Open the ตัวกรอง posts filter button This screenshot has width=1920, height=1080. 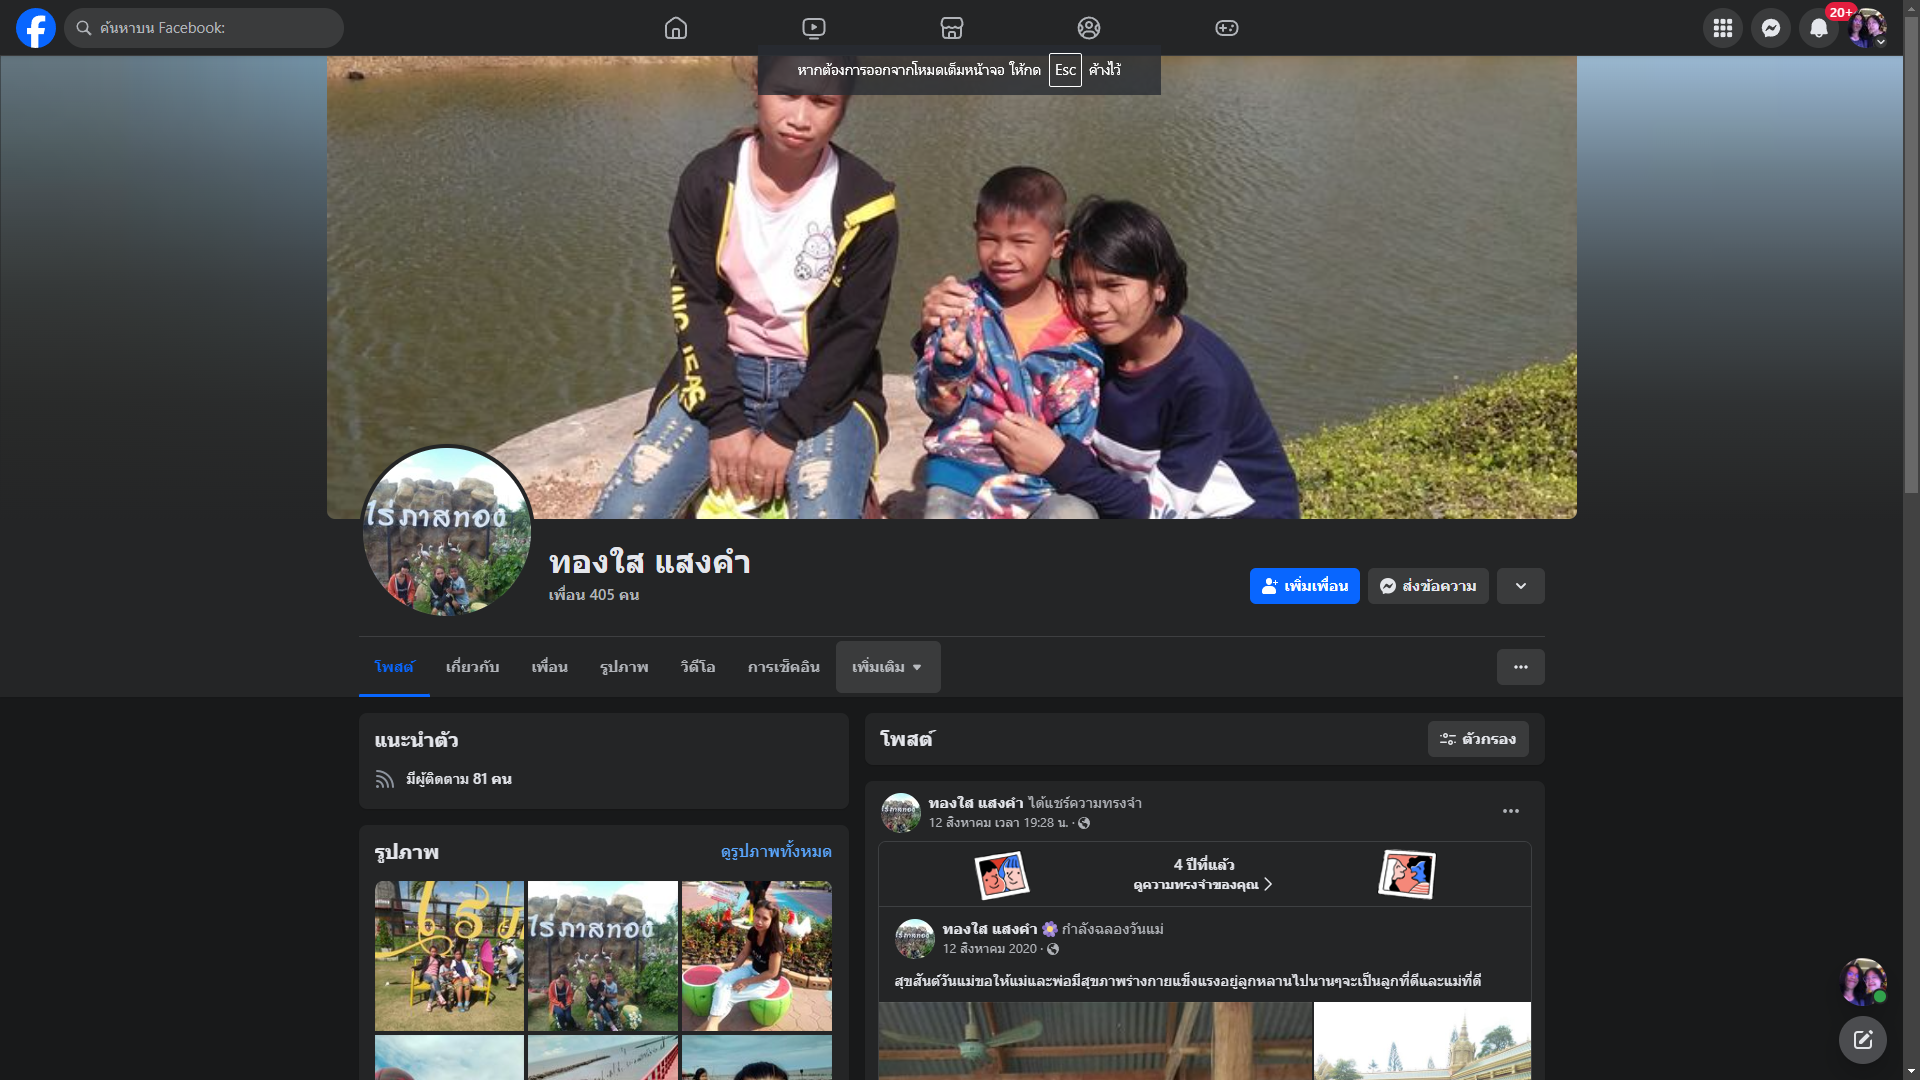[x=1478, y=739]
